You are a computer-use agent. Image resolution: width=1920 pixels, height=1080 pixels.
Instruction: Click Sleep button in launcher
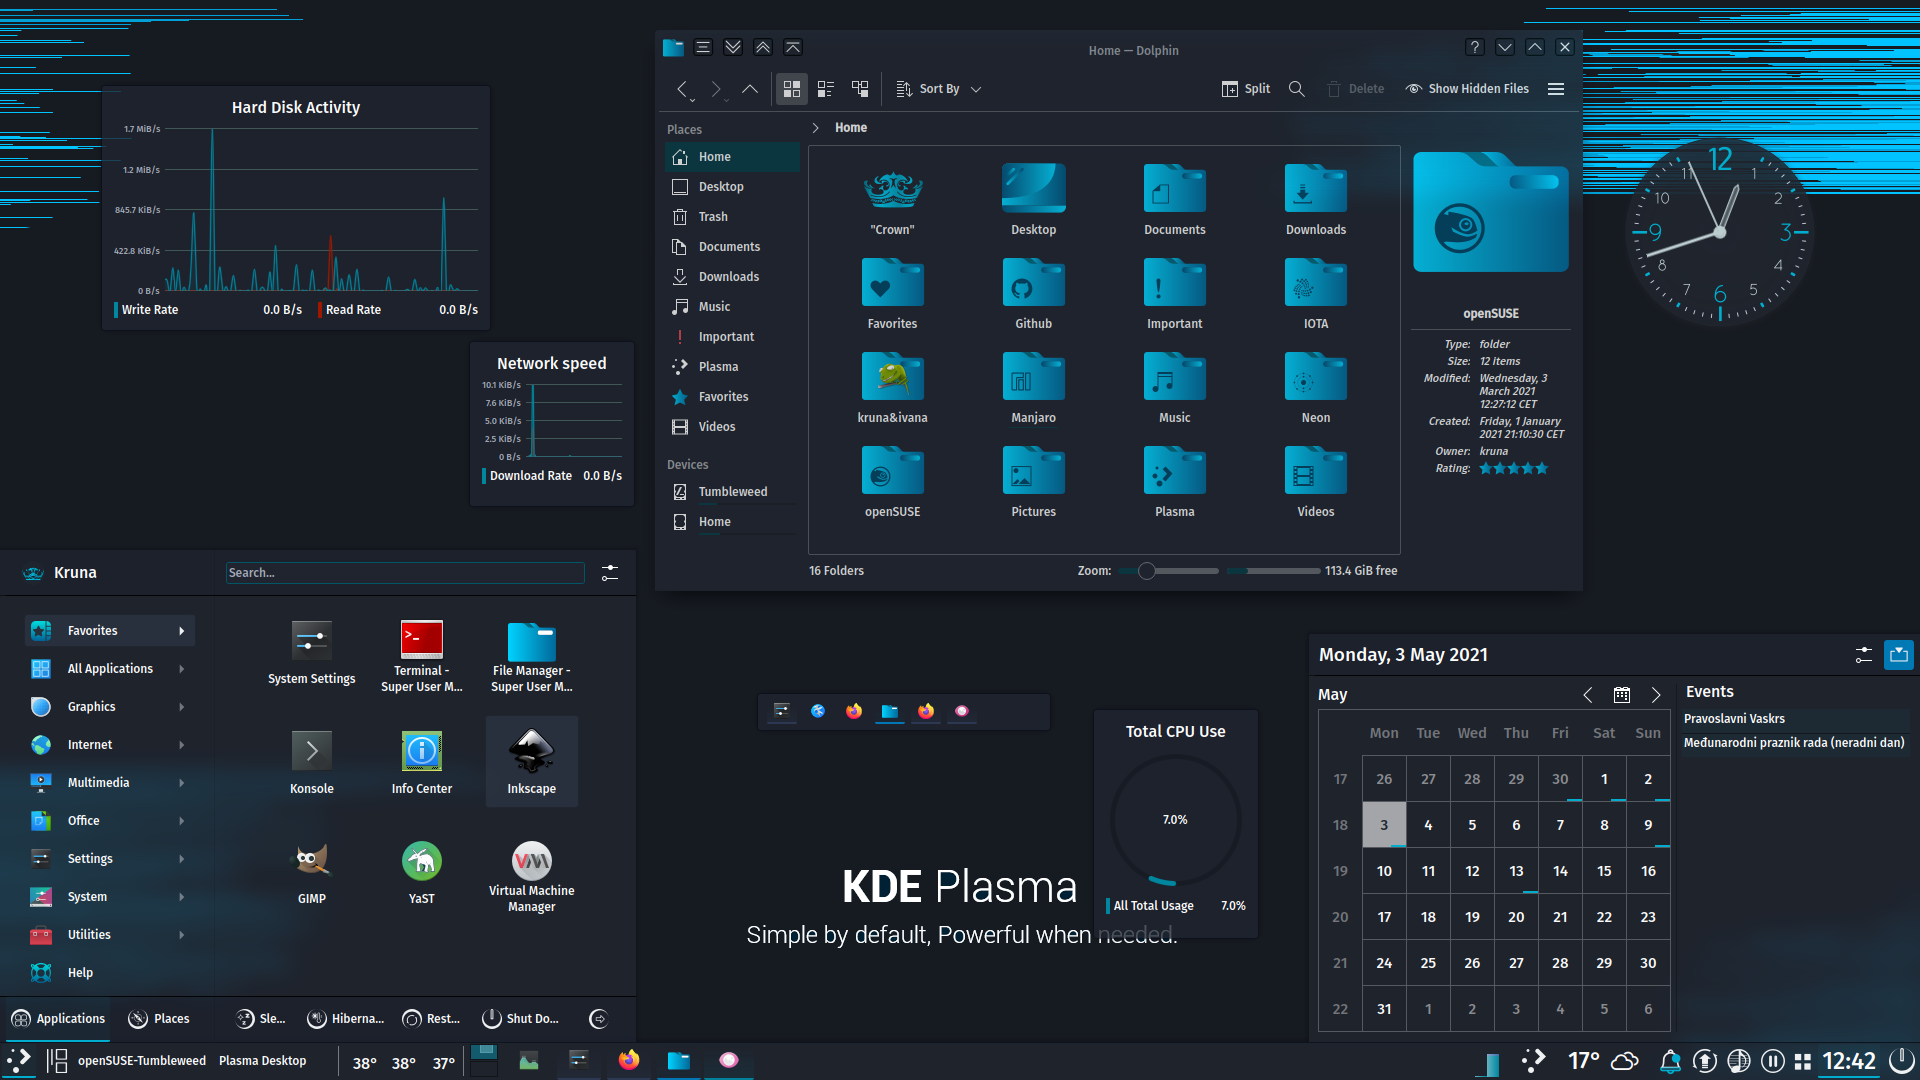click(261, 1019)
